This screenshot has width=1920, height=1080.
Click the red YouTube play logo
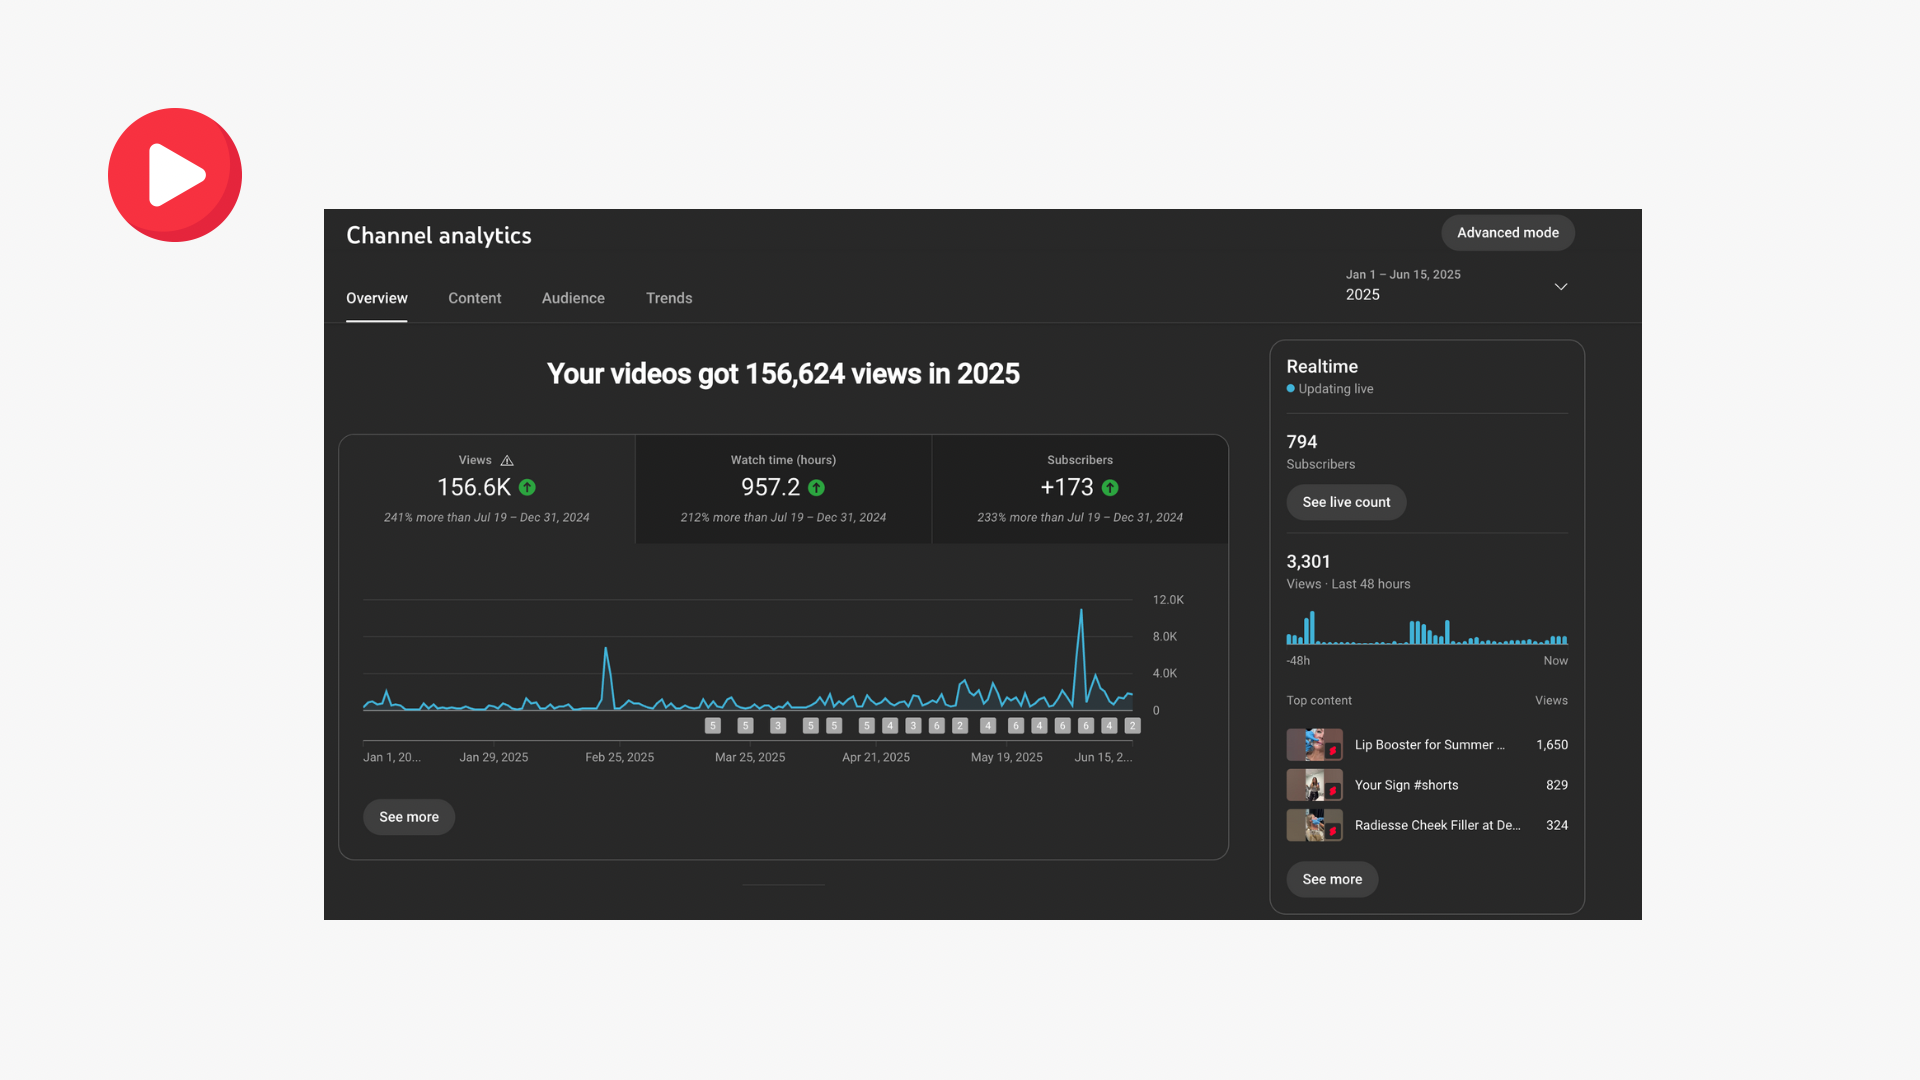coord(175,175)
